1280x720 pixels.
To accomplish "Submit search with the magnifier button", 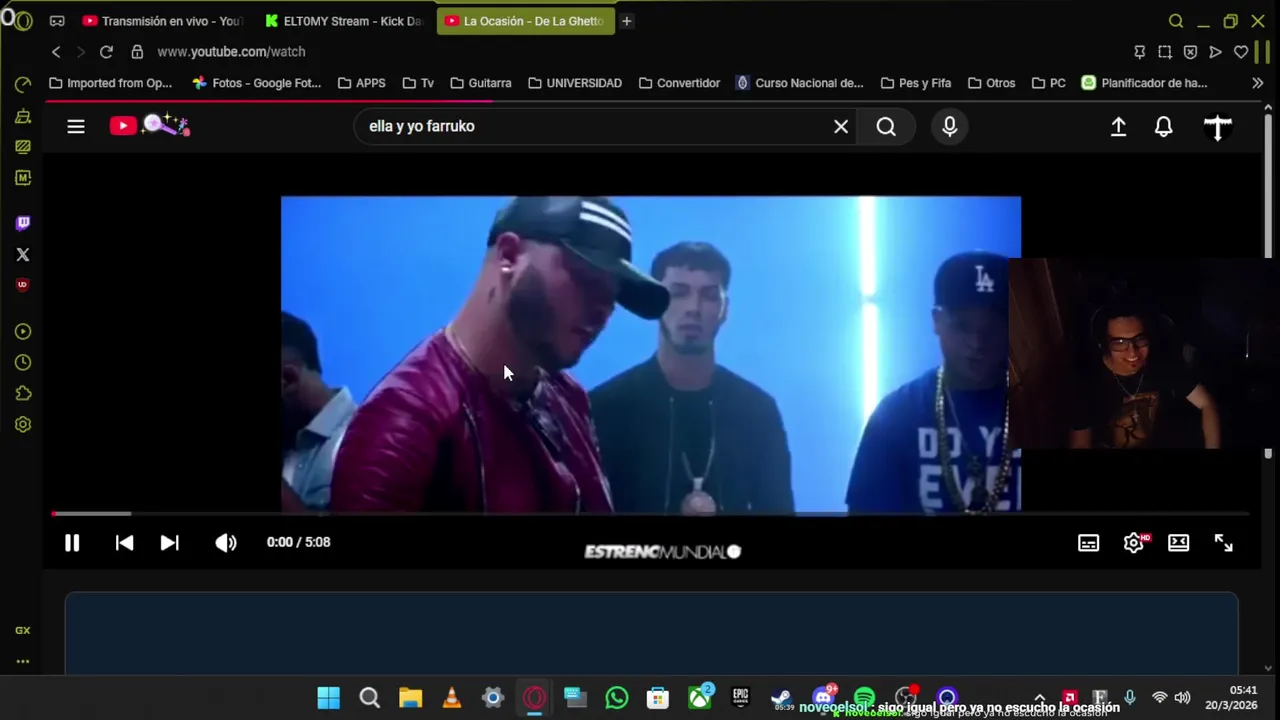I will [x=886, y=126].
